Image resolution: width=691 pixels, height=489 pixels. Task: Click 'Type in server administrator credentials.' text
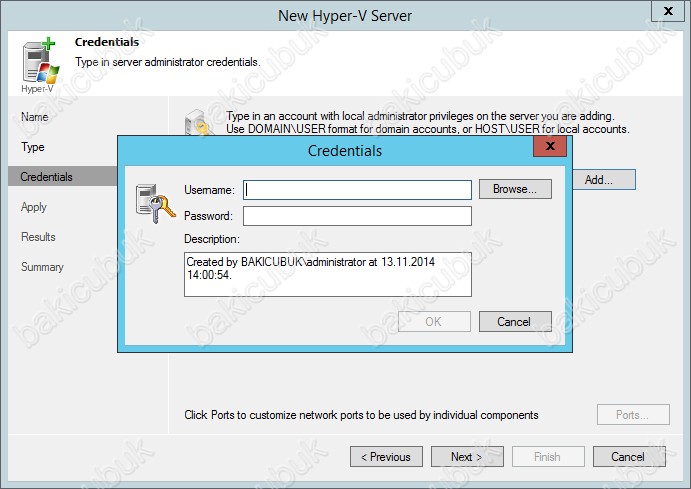tap(167, 62)
